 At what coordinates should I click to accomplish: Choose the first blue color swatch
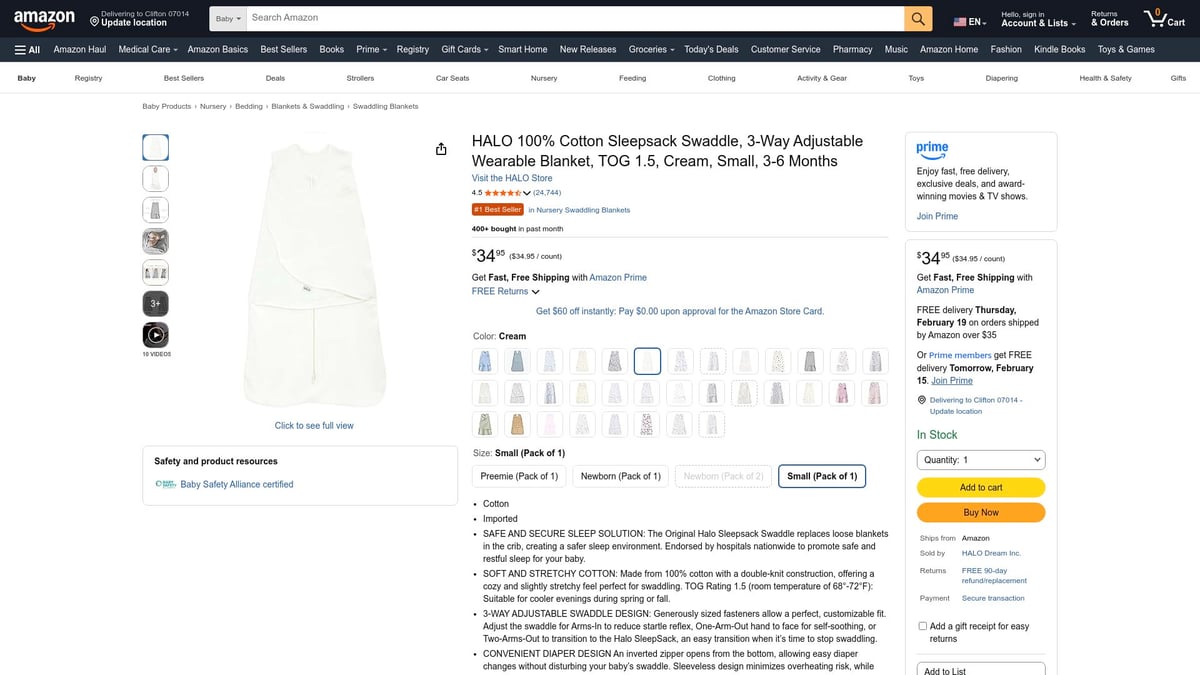(x=485, y=361)
